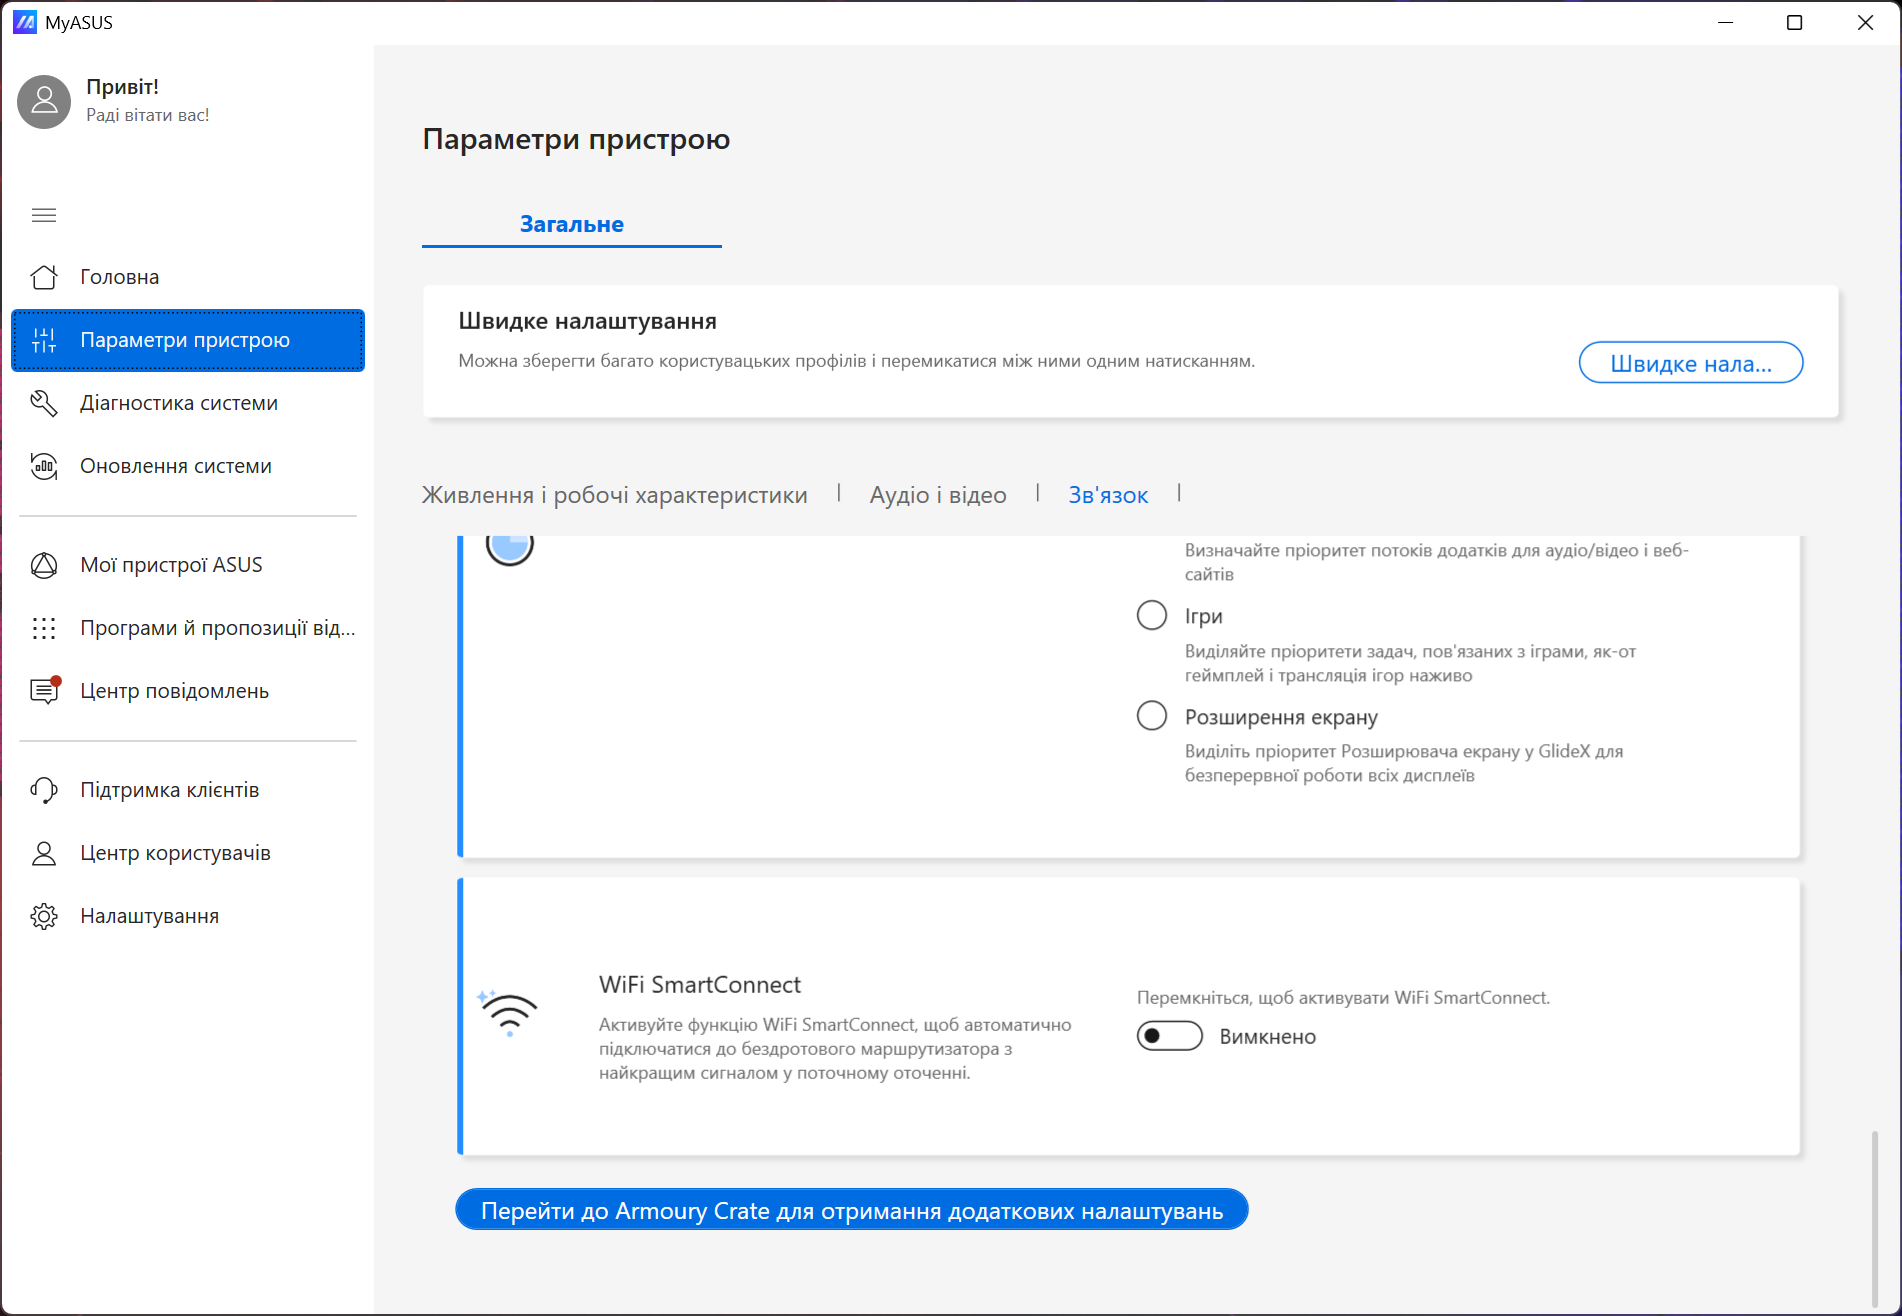Select the Ігри radio button
The width and height of the screenshot is (1902, 1316).
[1152, 615]
